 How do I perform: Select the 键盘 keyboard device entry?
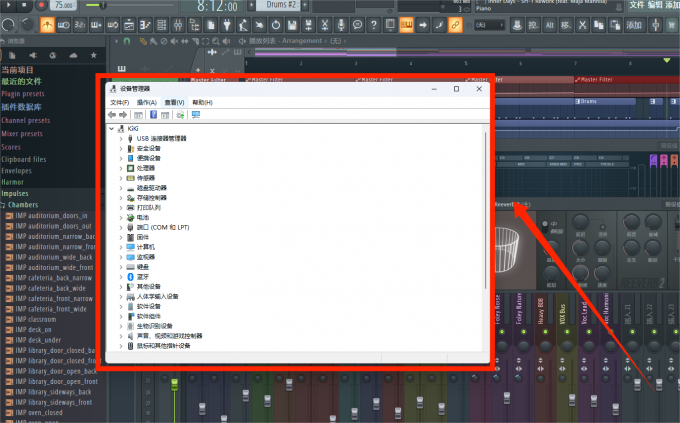[x=144, y=267]
